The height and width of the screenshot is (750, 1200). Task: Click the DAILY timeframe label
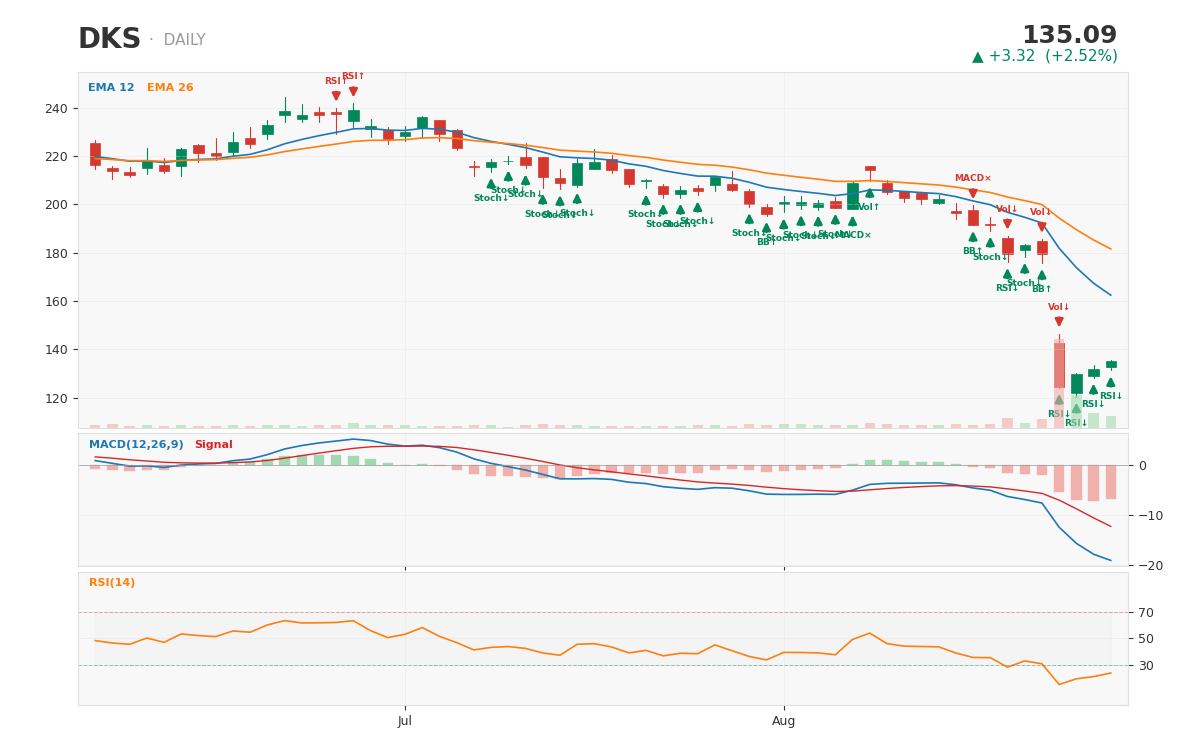(184, 40)
